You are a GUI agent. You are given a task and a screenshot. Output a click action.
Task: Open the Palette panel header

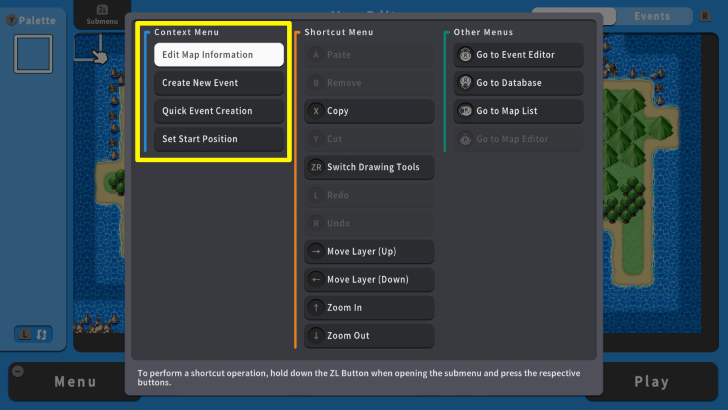coord(31,20)
